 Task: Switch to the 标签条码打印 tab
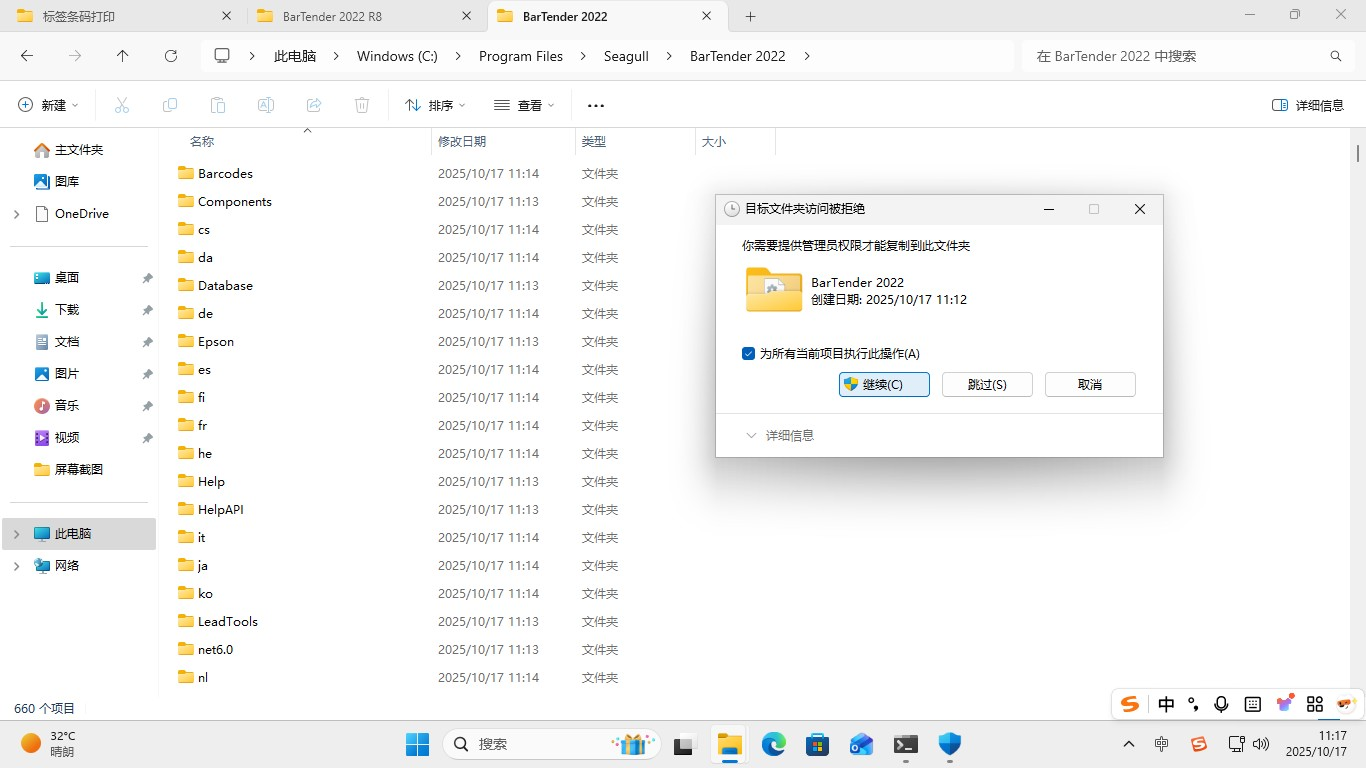tap(122, 16)
